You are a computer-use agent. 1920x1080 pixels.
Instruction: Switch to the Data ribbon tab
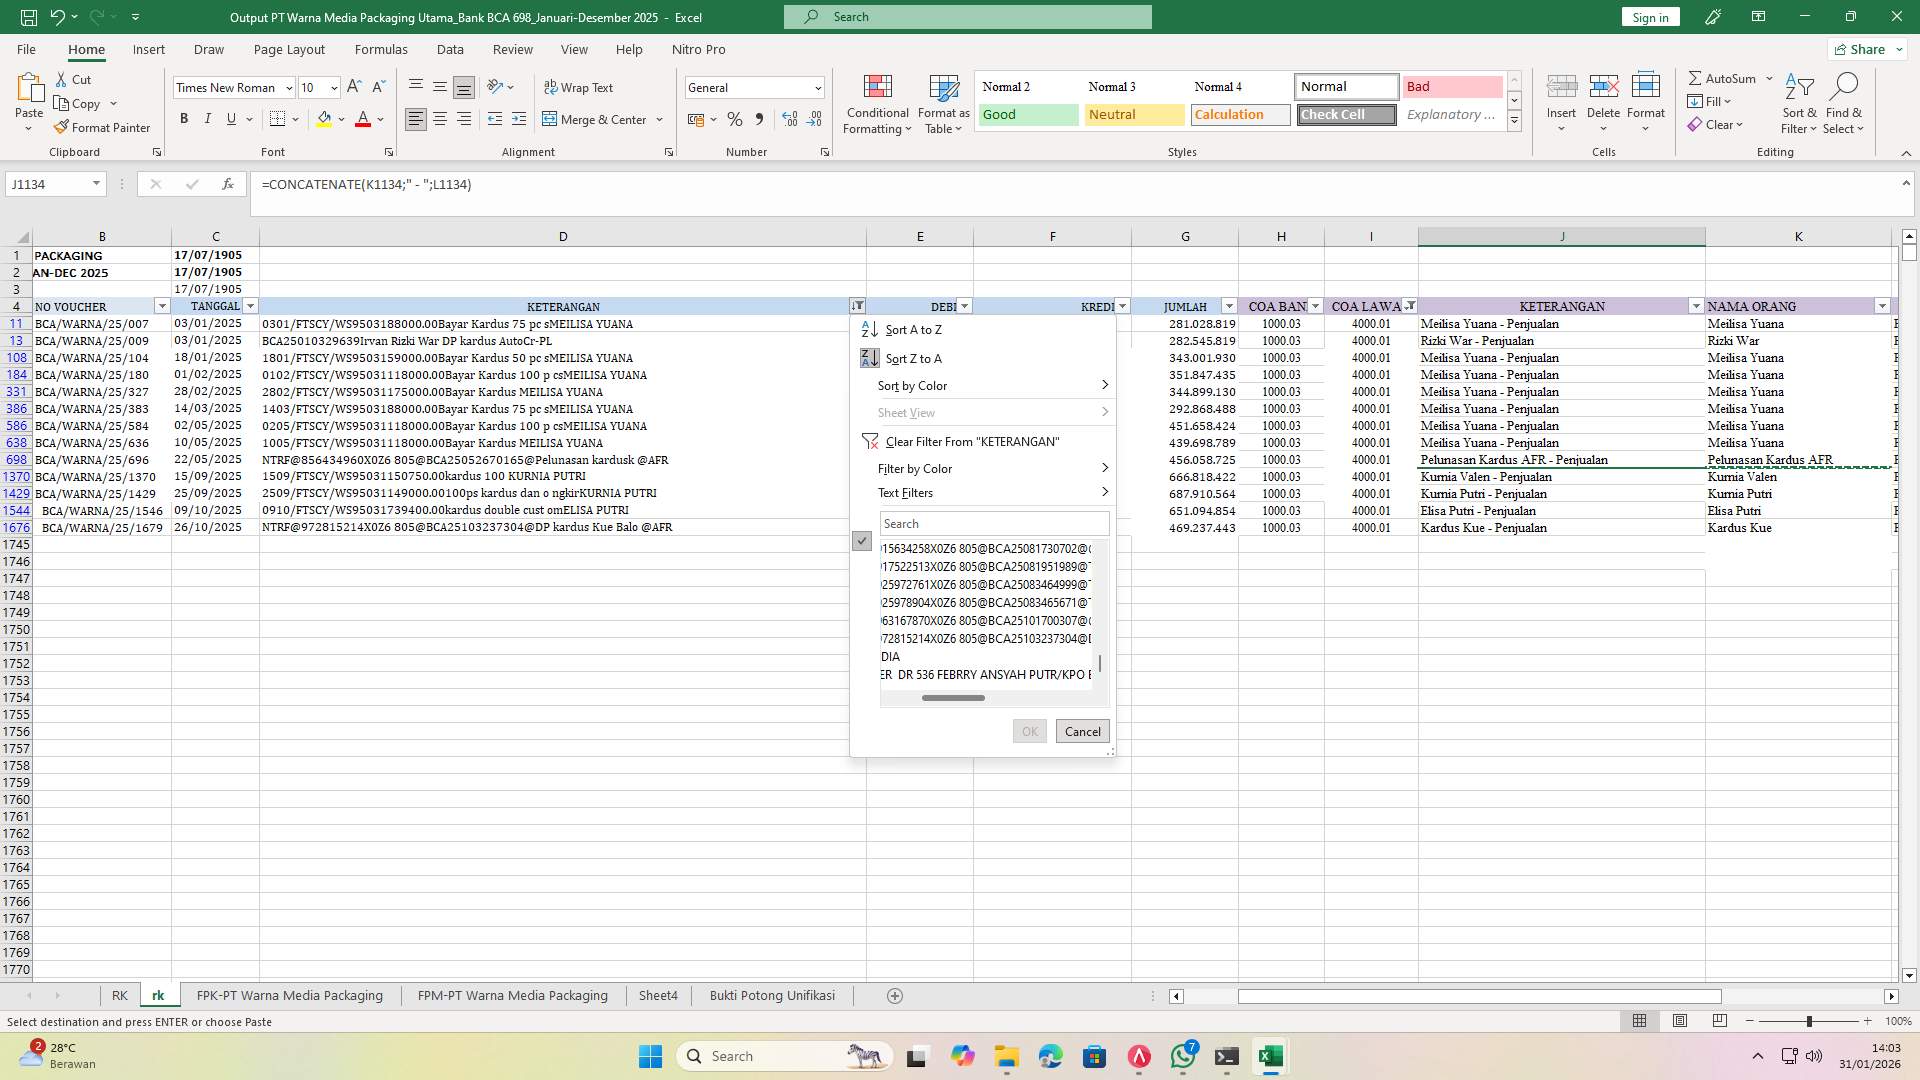[x=450, y=49]
